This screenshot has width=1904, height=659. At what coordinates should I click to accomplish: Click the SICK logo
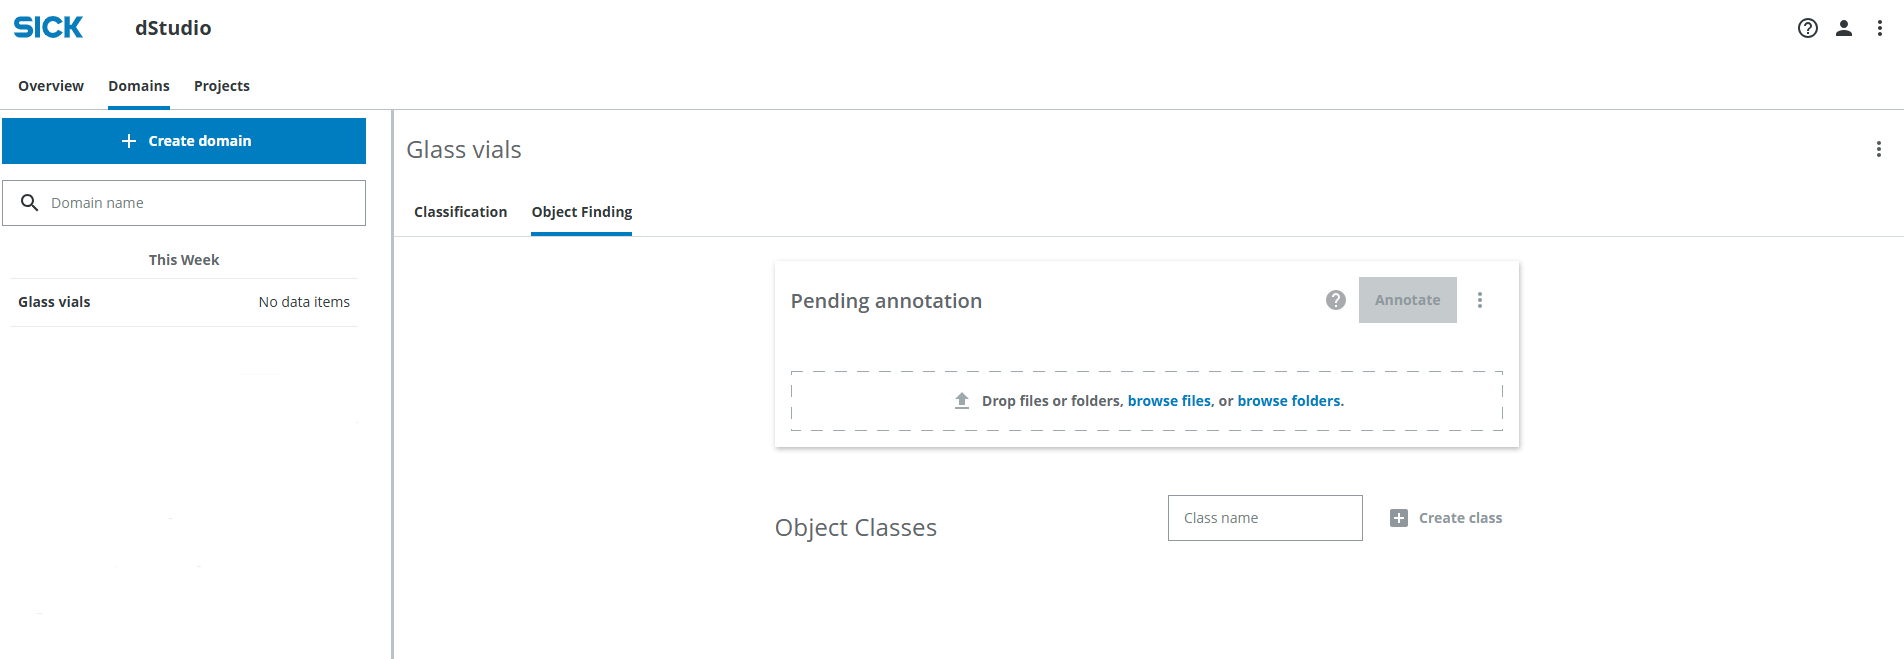47,27
